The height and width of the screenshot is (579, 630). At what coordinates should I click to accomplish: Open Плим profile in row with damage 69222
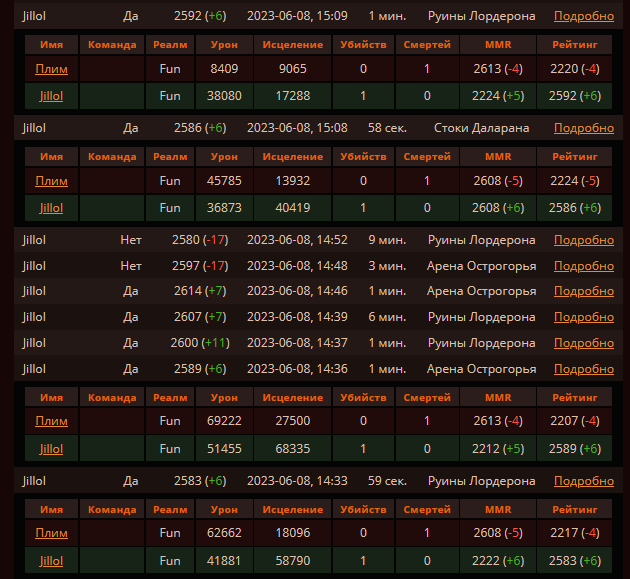[x=51, y=421]
